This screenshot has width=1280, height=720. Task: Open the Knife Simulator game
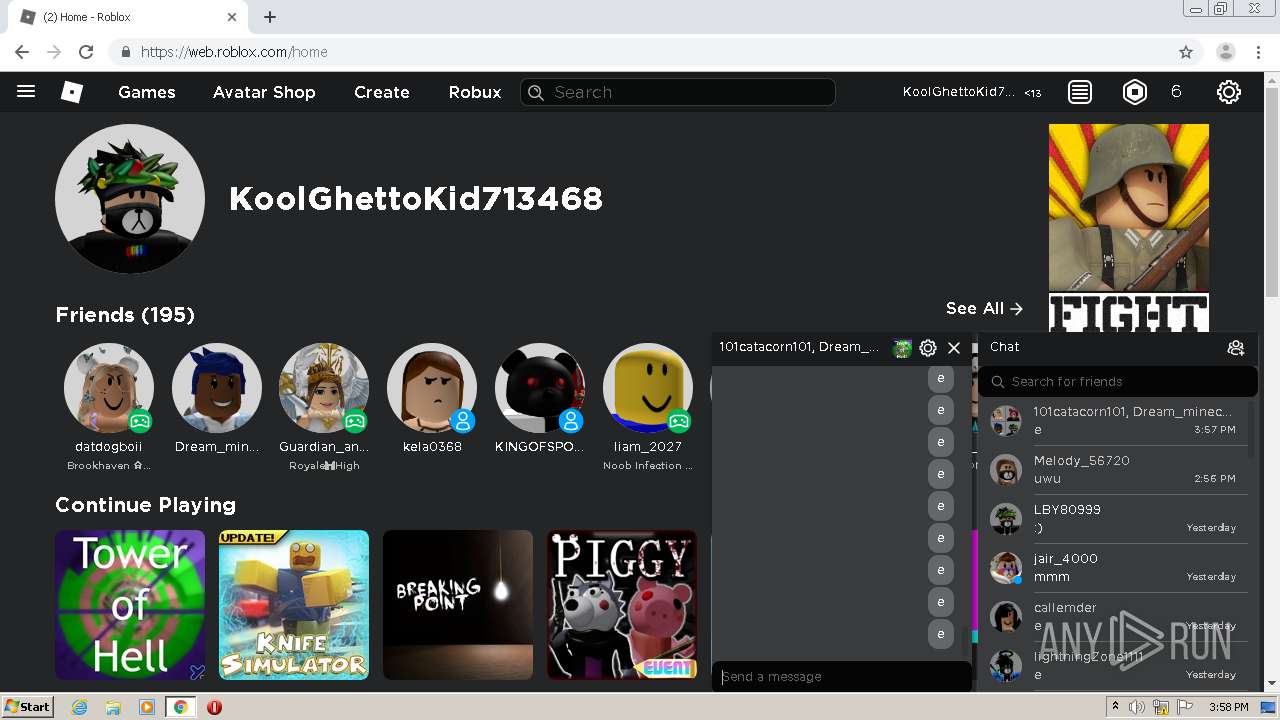click(294, 605)
